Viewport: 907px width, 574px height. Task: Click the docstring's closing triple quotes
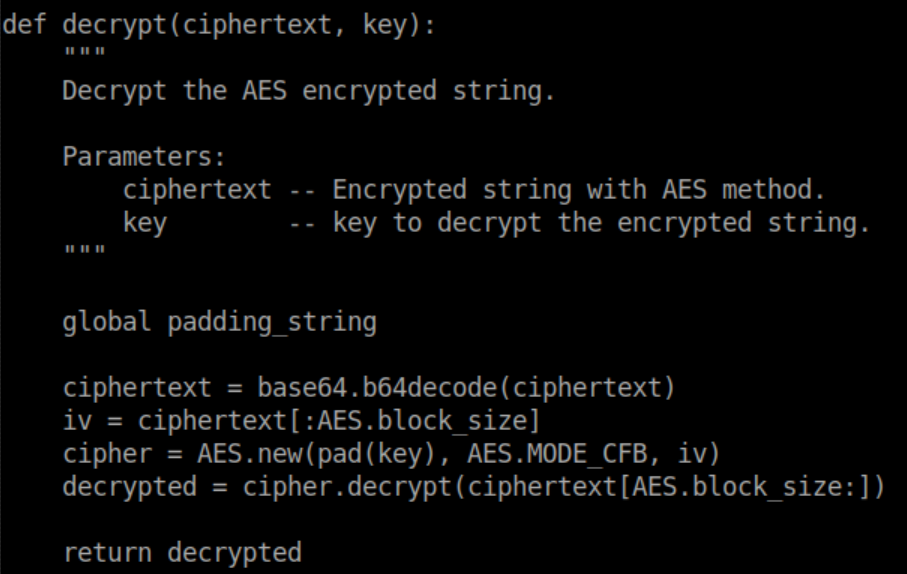point(78,250)
